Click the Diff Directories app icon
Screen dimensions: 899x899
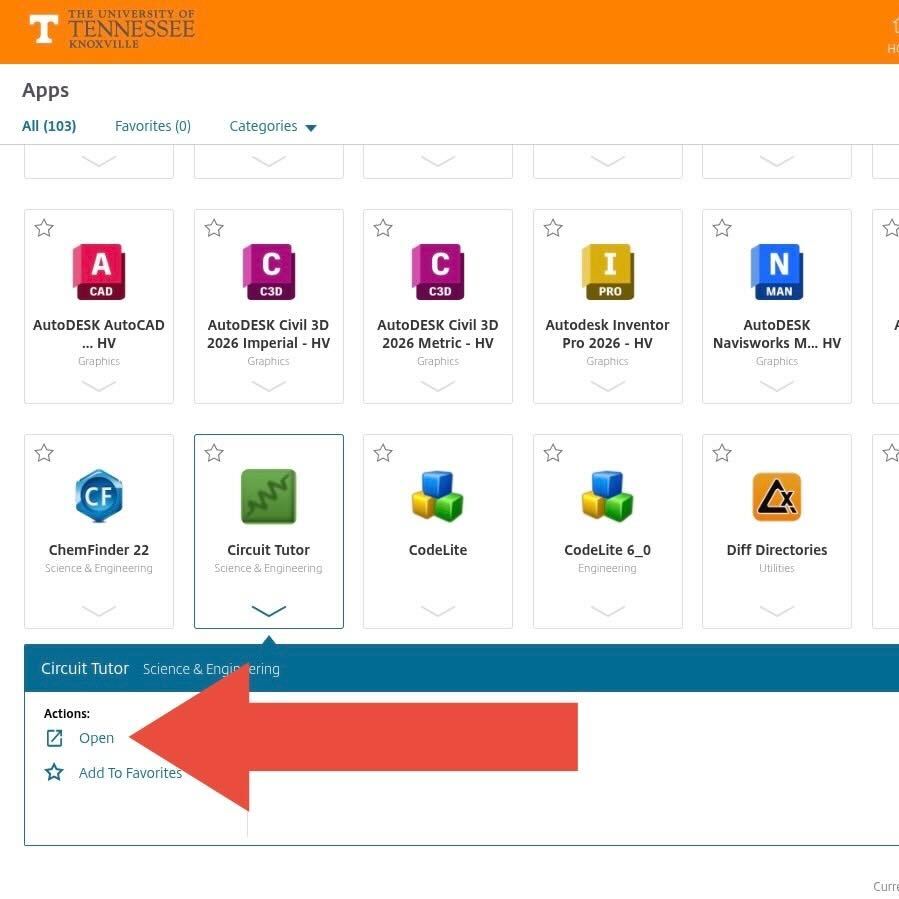pyautogui.click(x=777, y=497)
